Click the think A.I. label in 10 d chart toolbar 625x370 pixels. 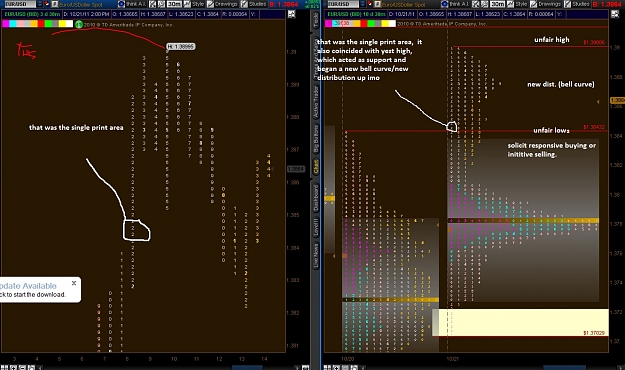pyautogui.click(x=460, y=4)
